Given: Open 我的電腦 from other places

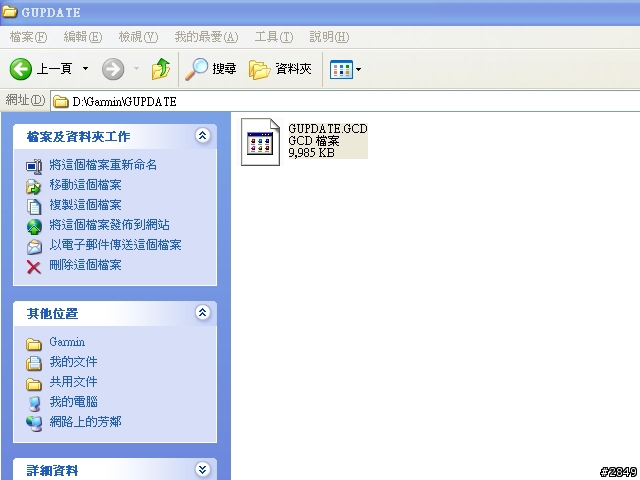Looking at the screenshot, I should (73, 402).
